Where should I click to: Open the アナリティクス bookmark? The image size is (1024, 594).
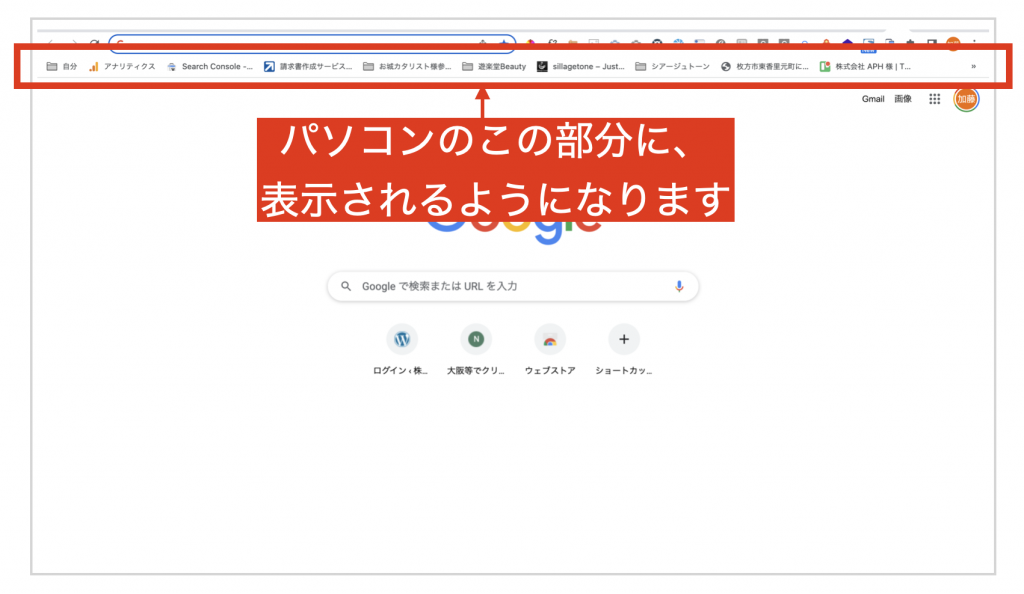coord(122,67)
